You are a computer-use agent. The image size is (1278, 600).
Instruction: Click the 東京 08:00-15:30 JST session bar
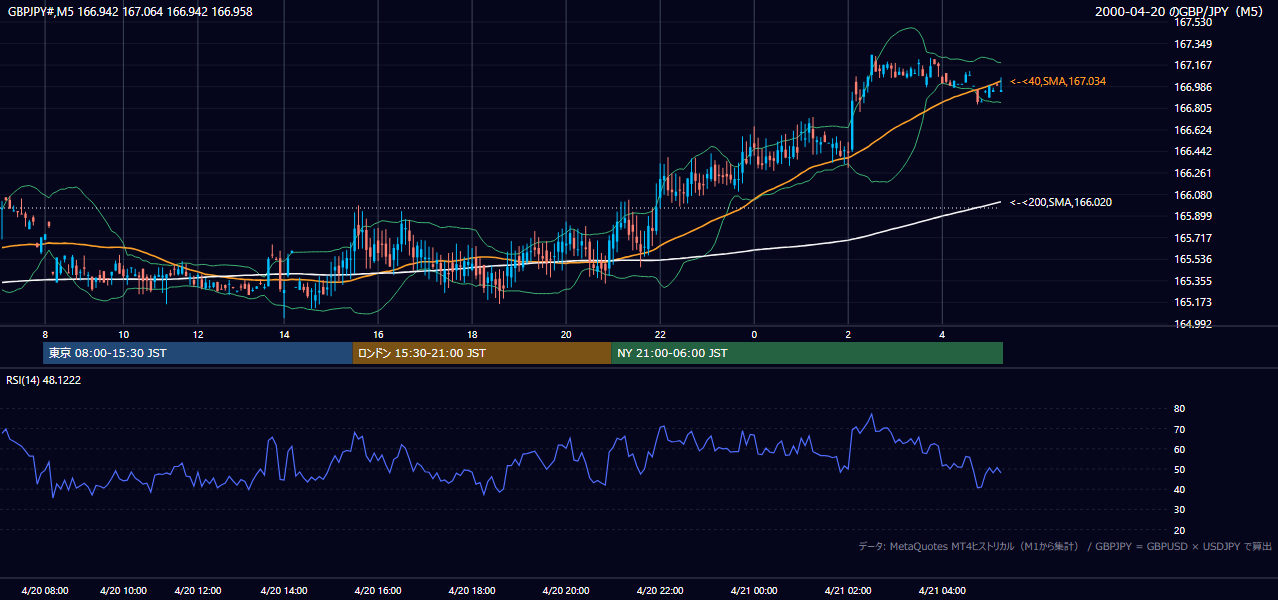198,353
